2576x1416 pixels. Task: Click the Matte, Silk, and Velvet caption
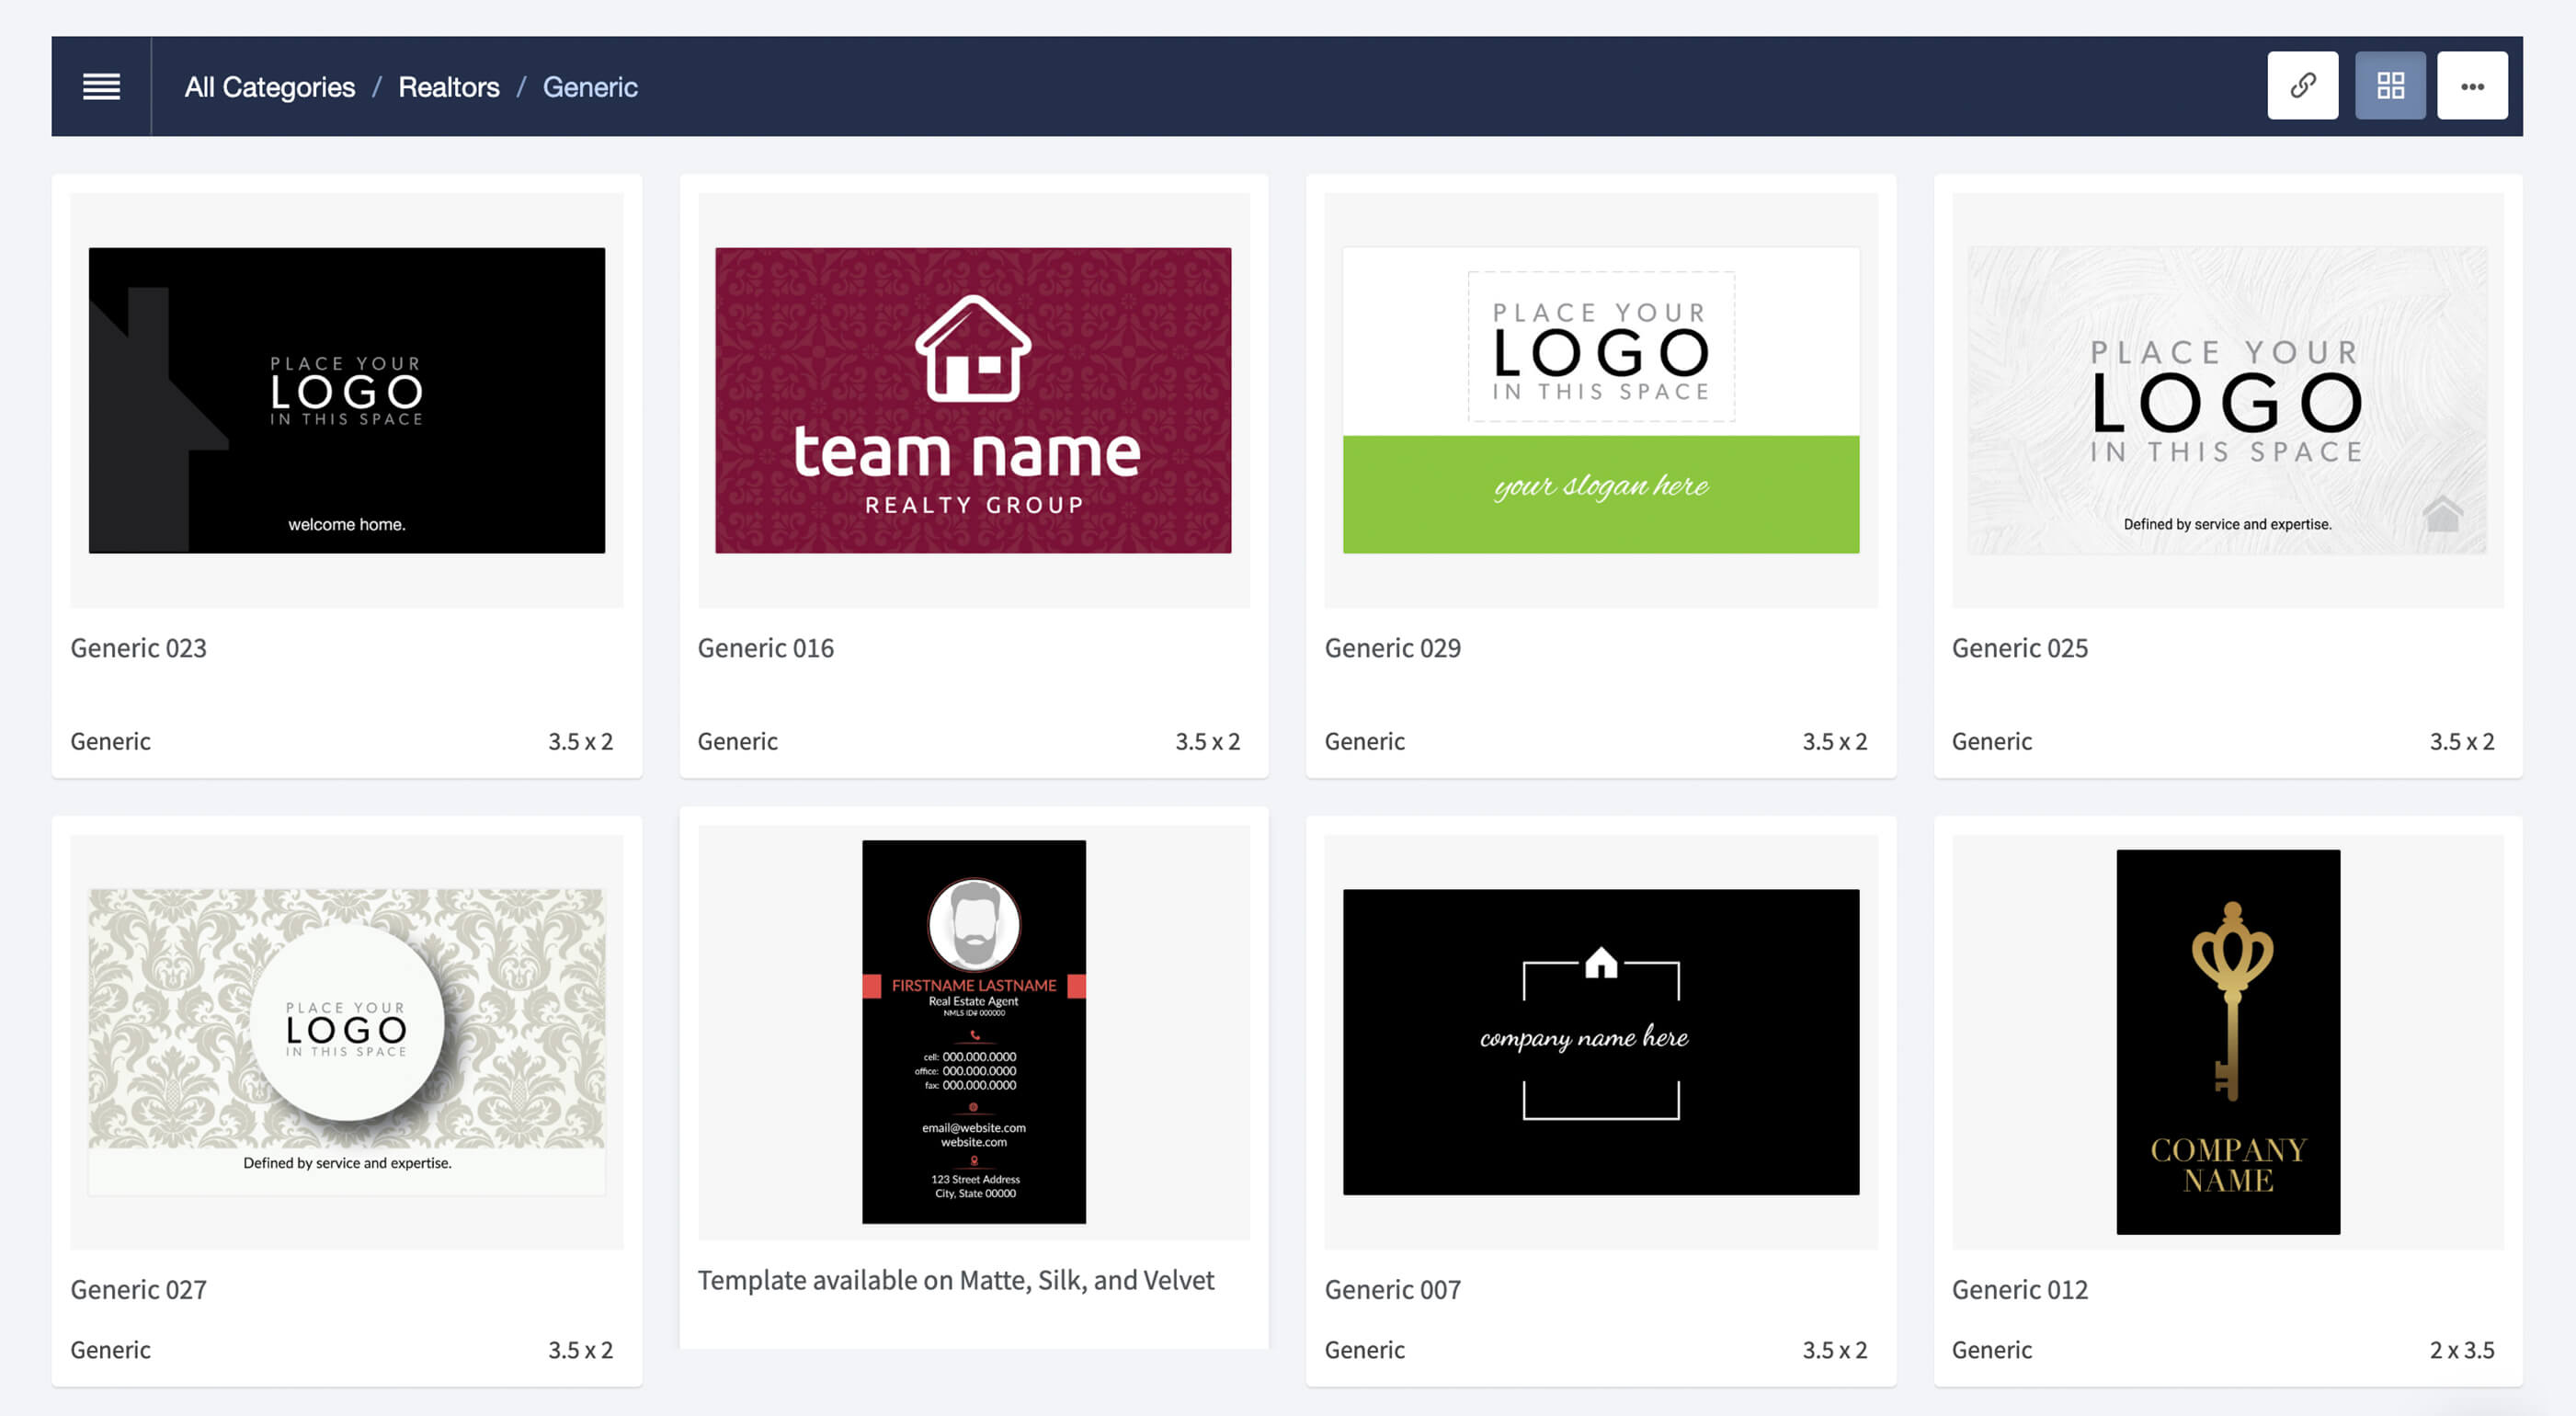click(955, 1280)
